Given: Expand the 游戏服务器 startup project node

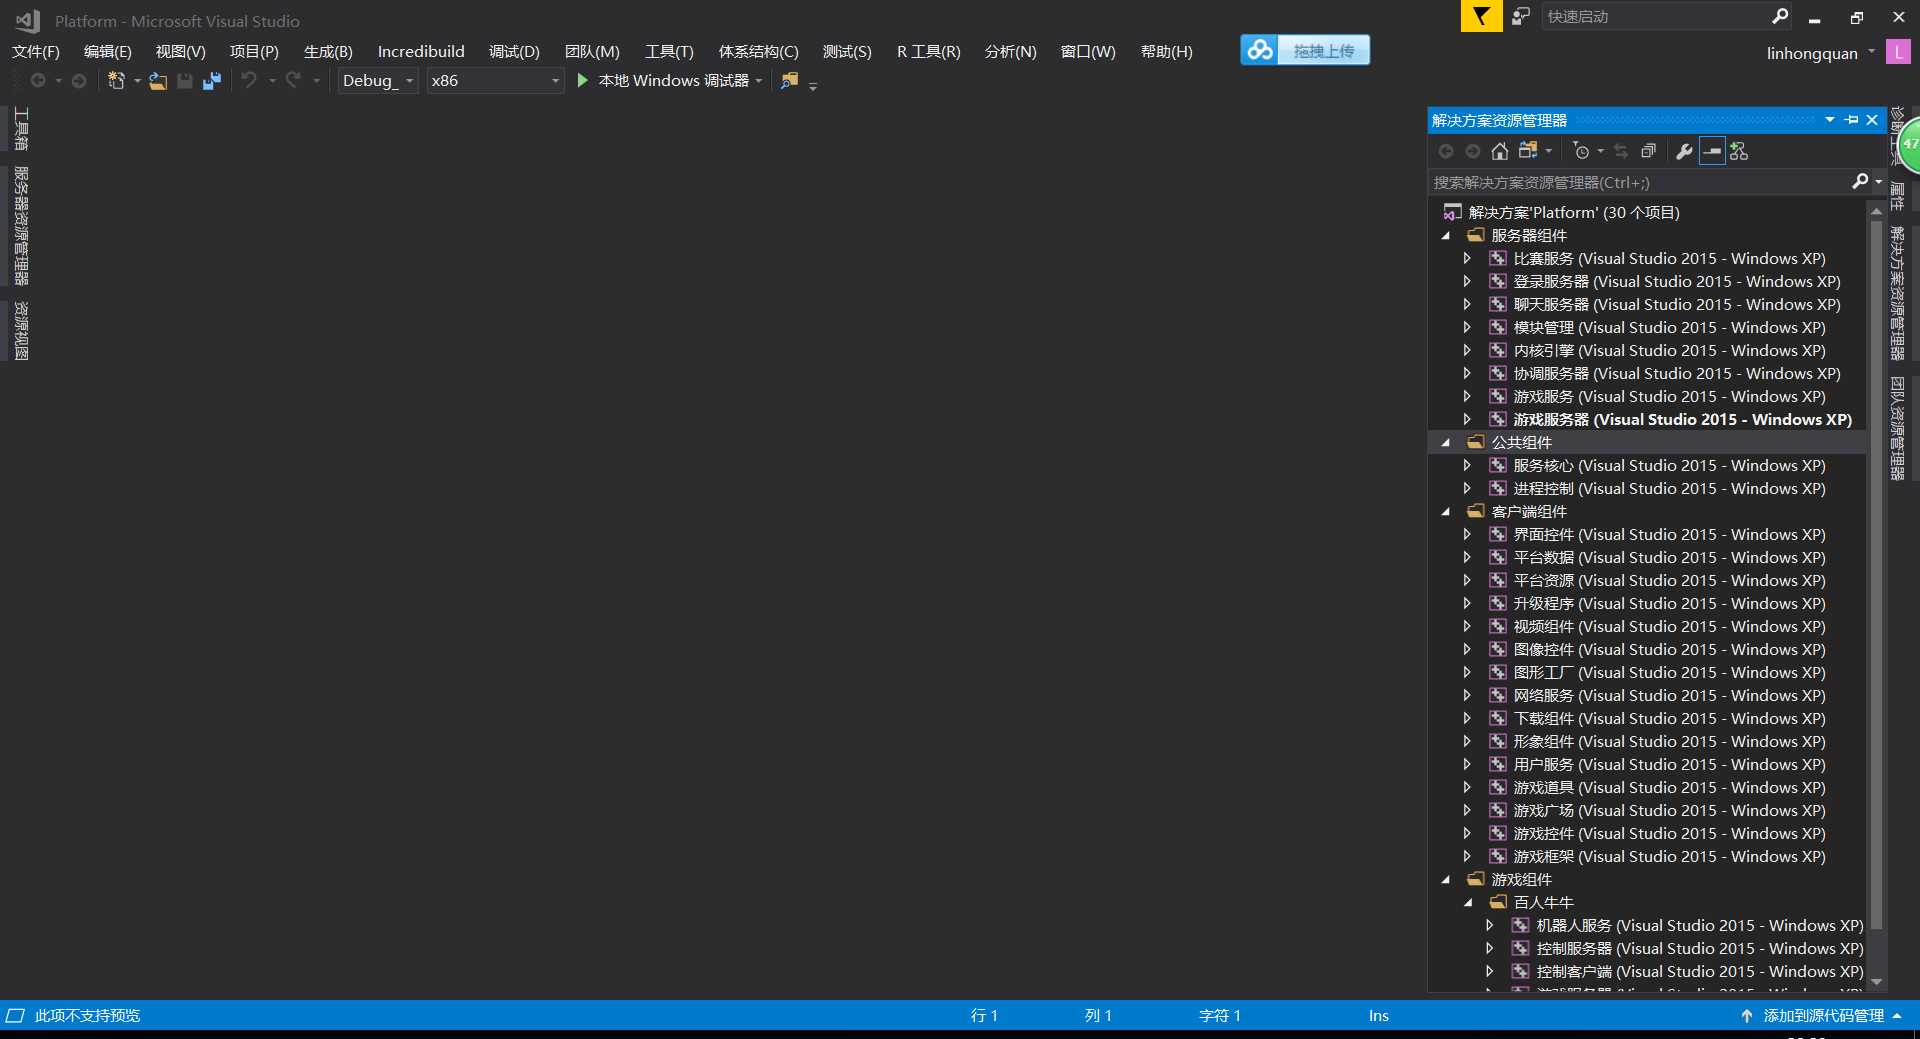Looking at the screenshot, I should tap(1467, 419).
